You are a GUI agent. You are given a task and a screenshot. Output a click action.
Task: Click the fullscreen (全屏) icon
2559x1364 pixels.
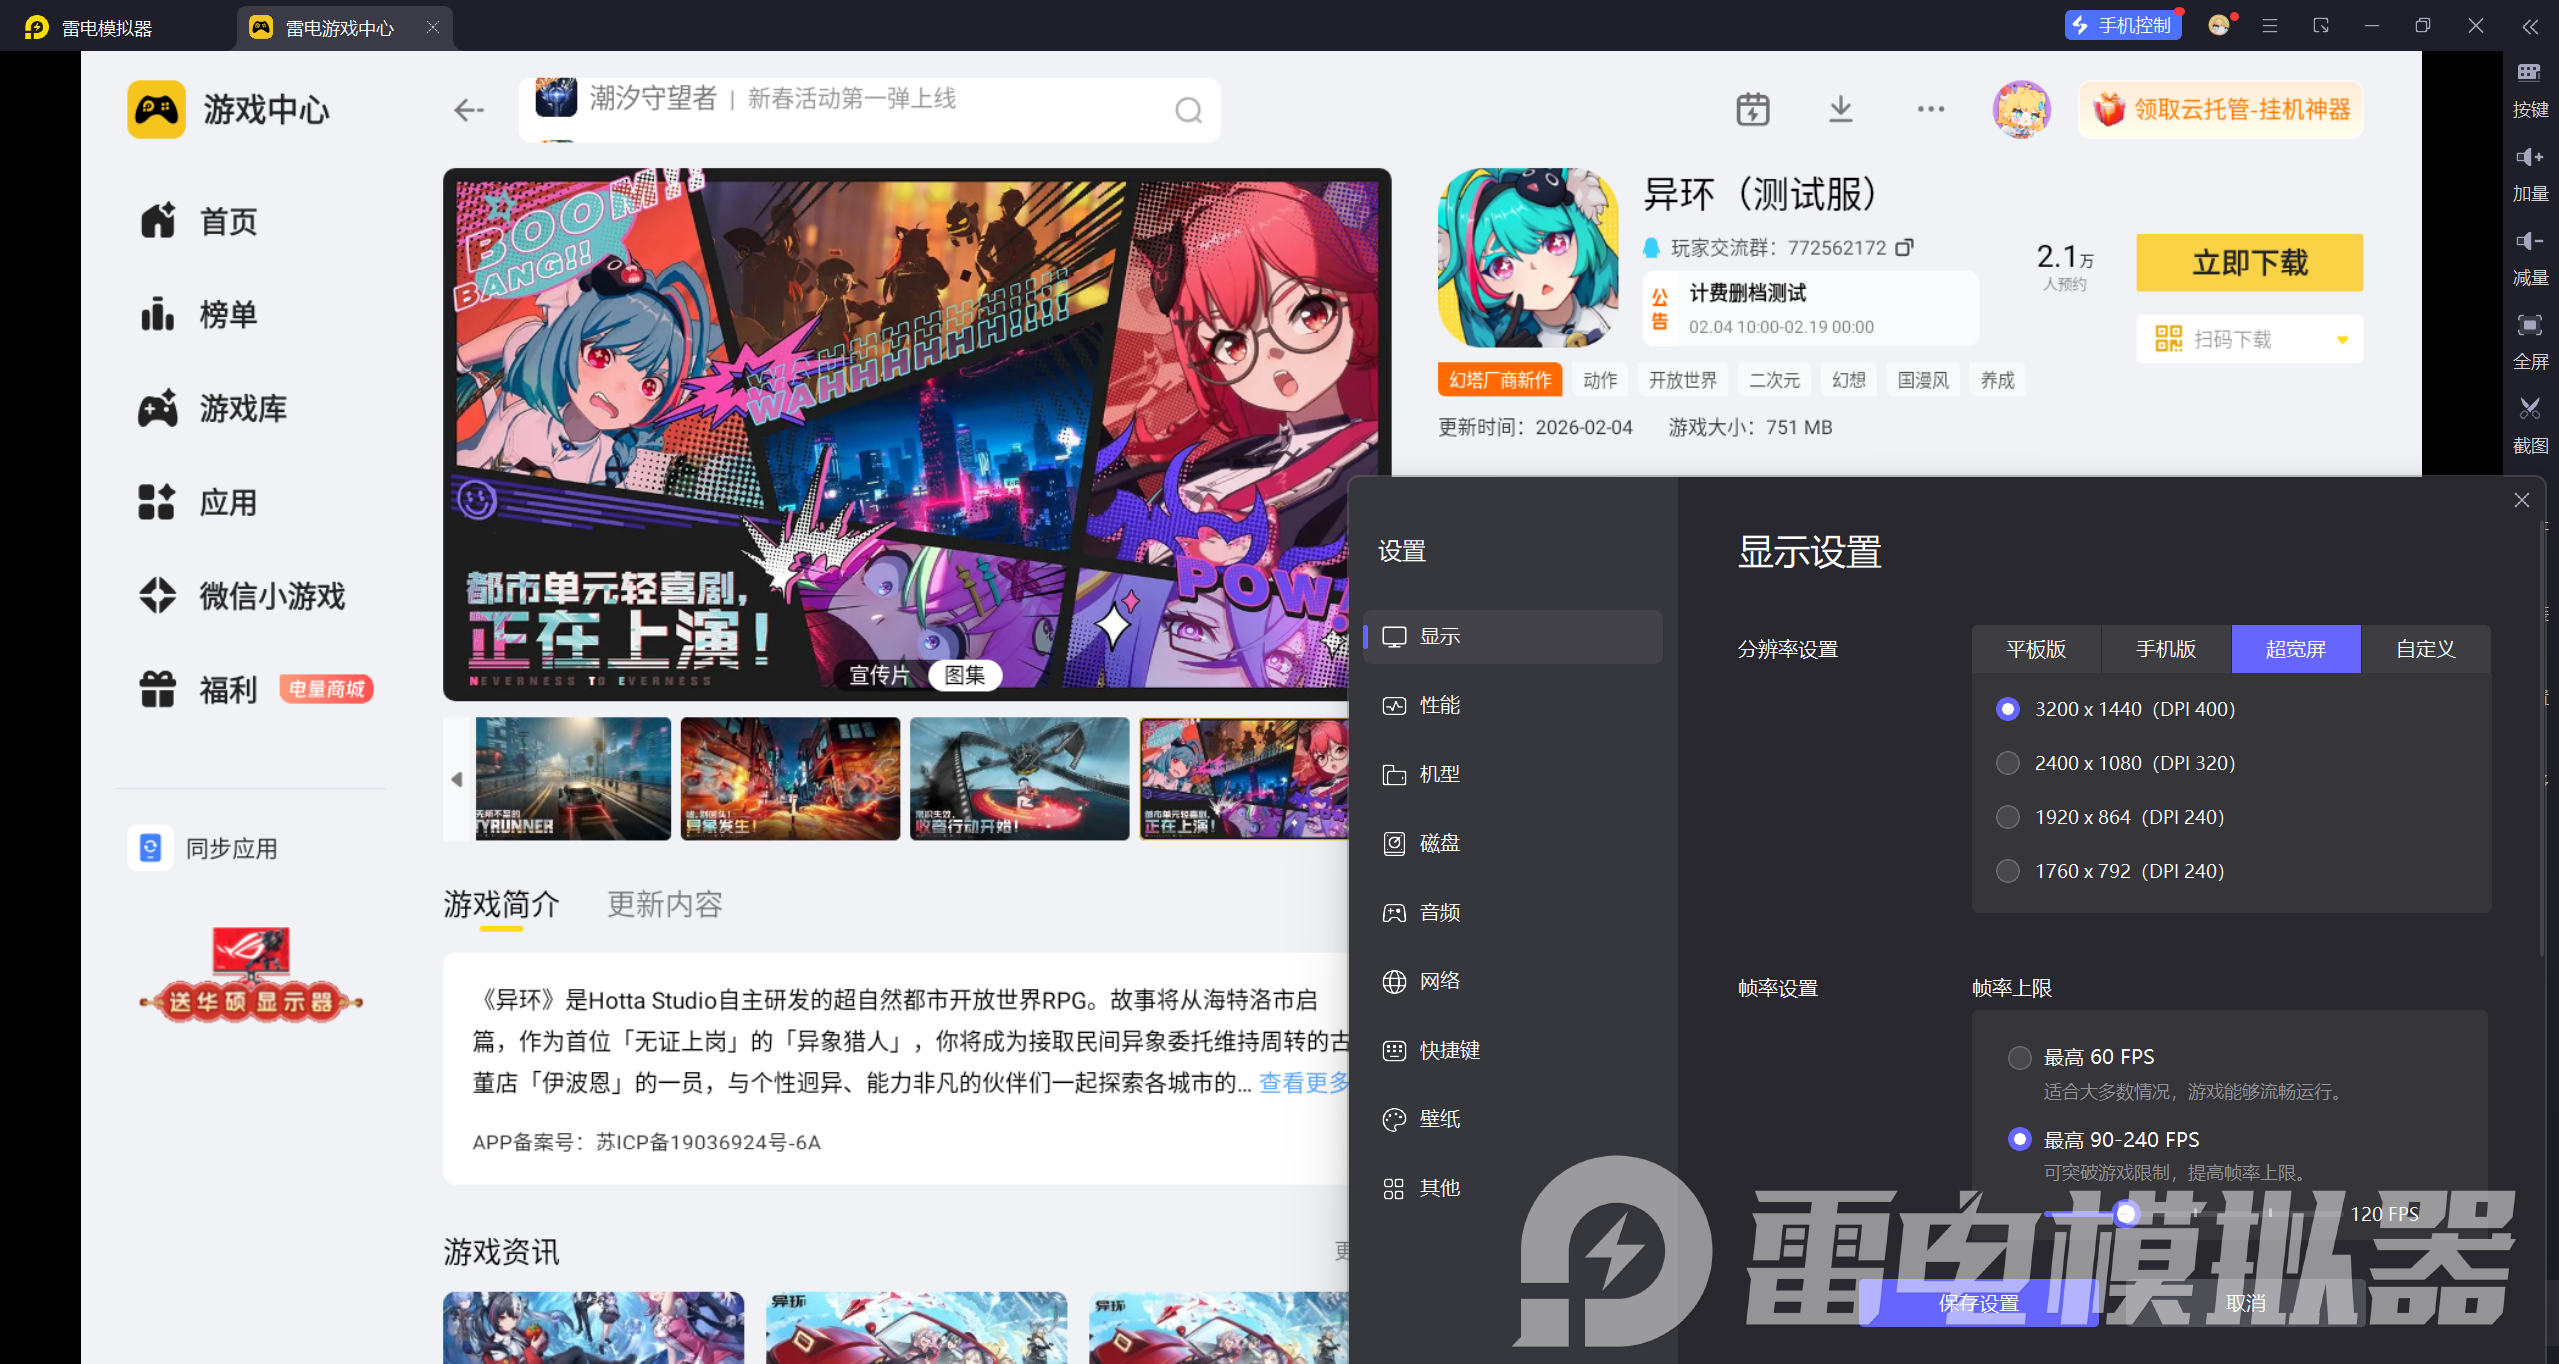pyautogui.click(x=2529, y=326)
